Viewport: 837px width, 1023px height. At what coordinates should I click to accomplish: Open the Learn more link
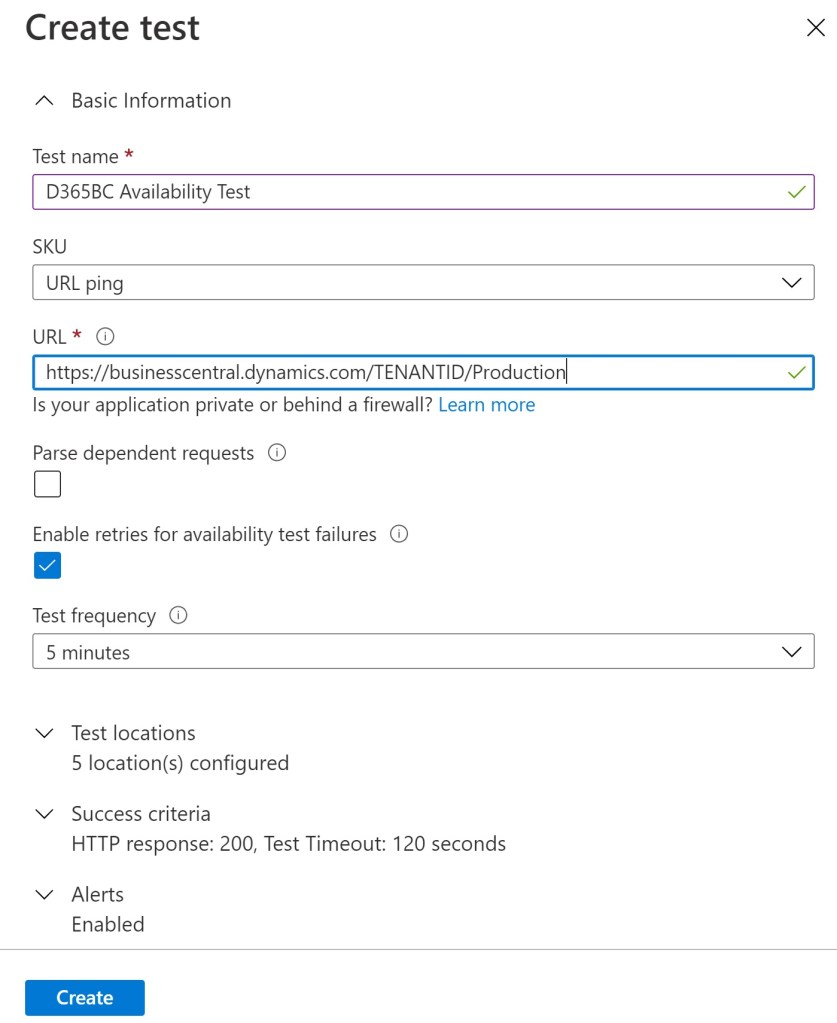[x=486, y=404]
